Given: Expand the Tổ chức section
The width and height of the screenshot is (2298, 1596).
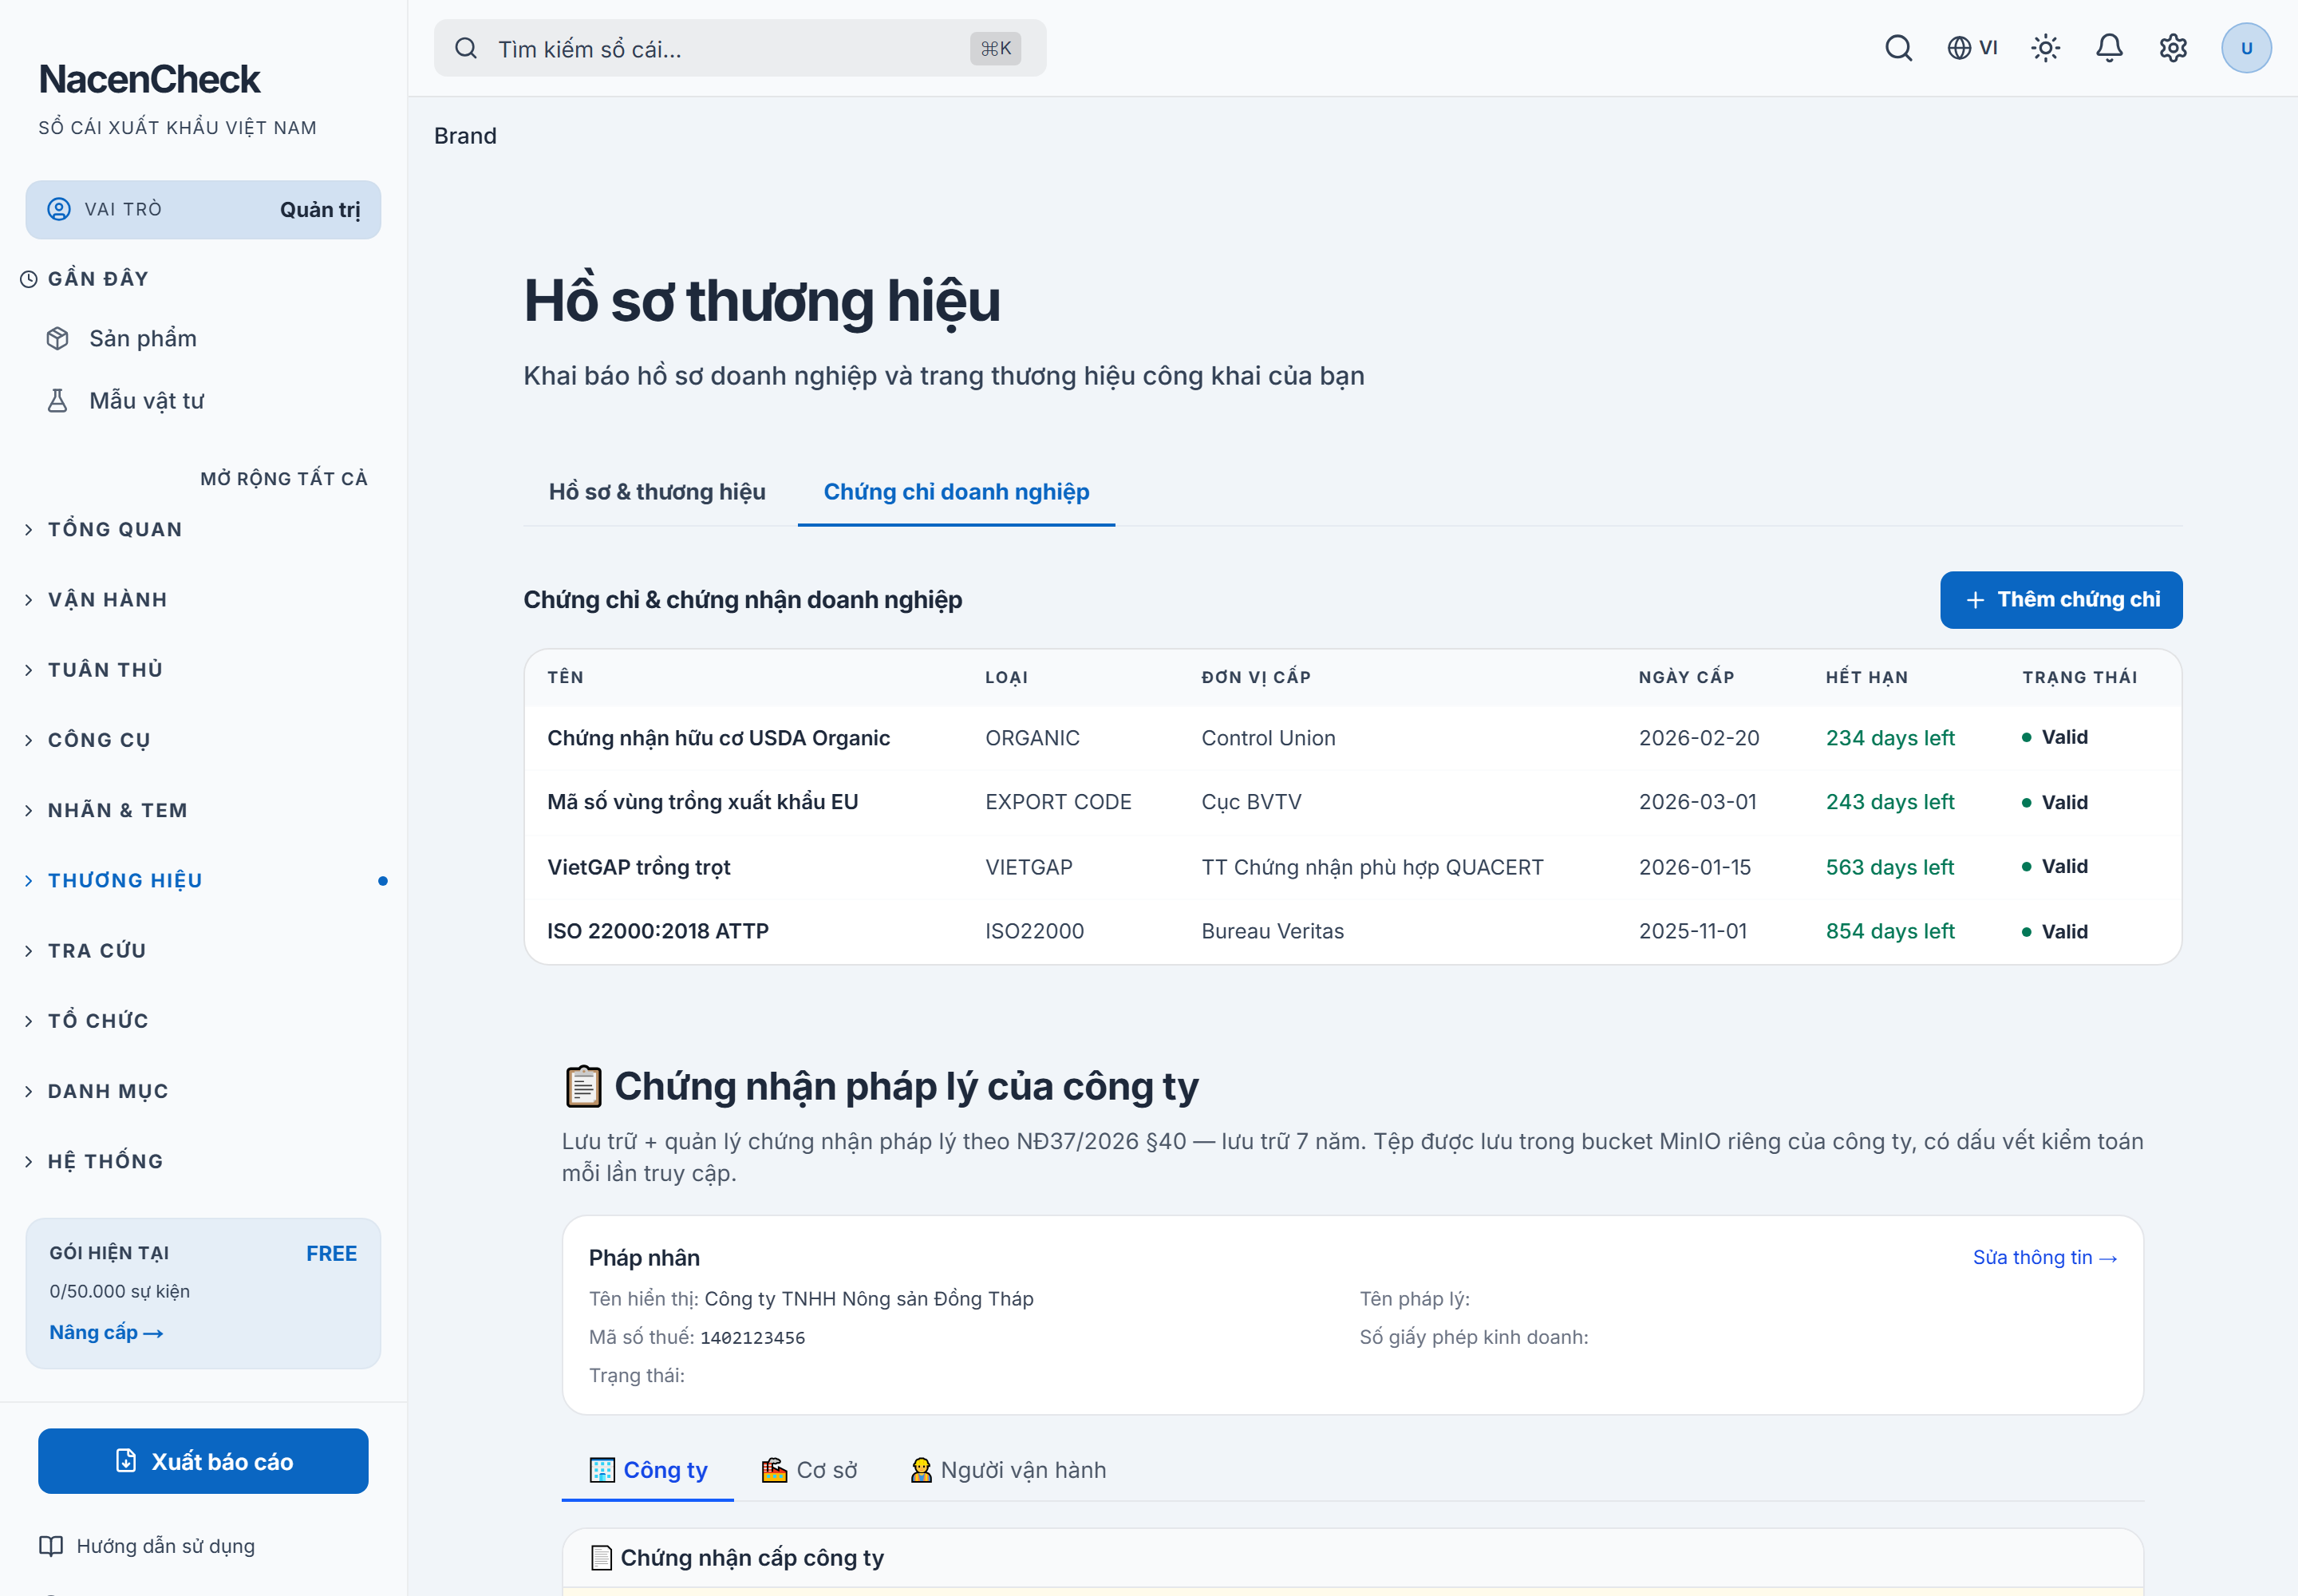Looking at the screenshot, I should [x=203, y=1021].
